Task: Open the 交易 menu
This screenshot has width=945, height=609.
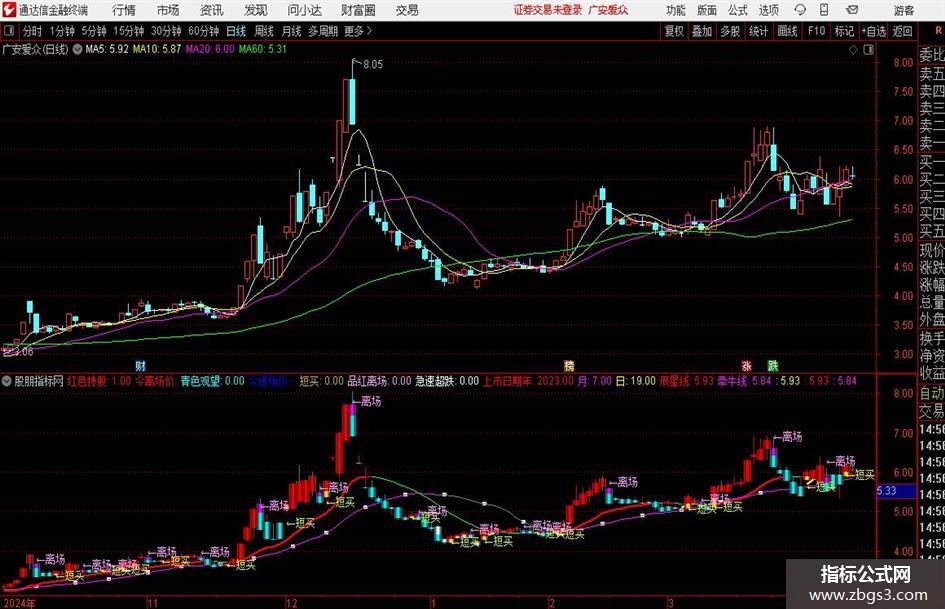Action: point(407,10)
